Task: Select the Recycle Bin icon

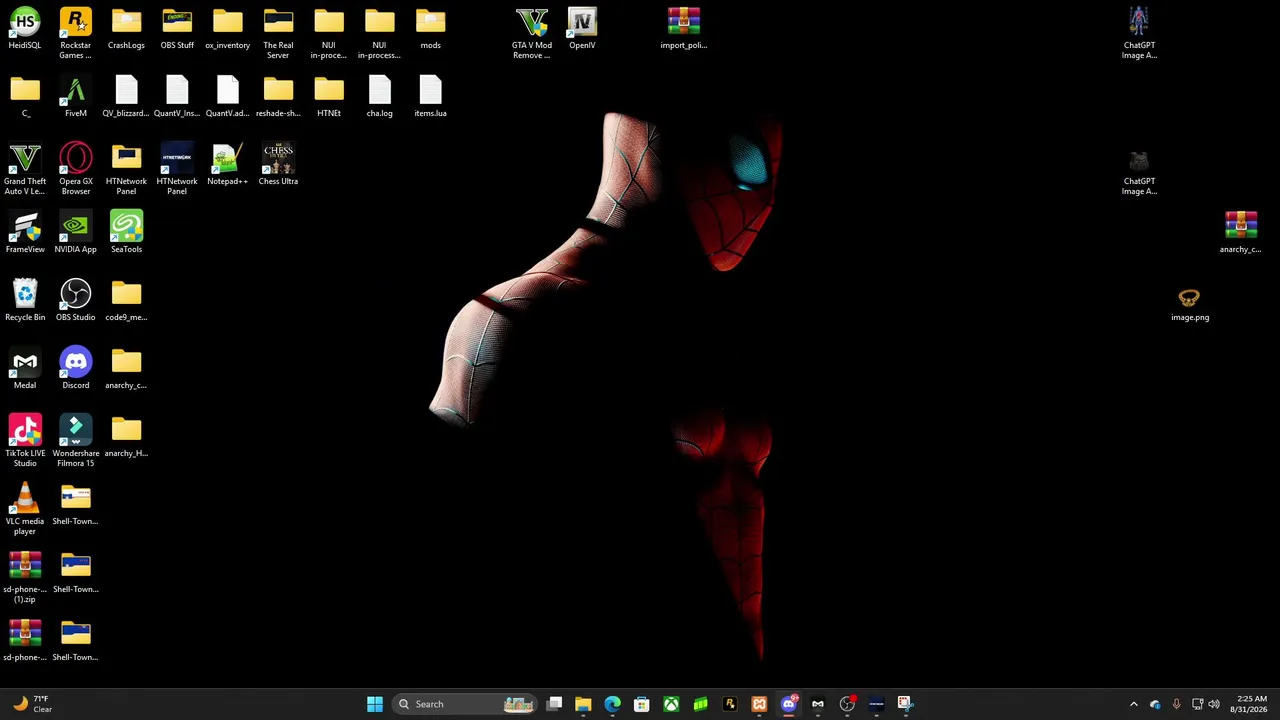Action: coord(25,301)
